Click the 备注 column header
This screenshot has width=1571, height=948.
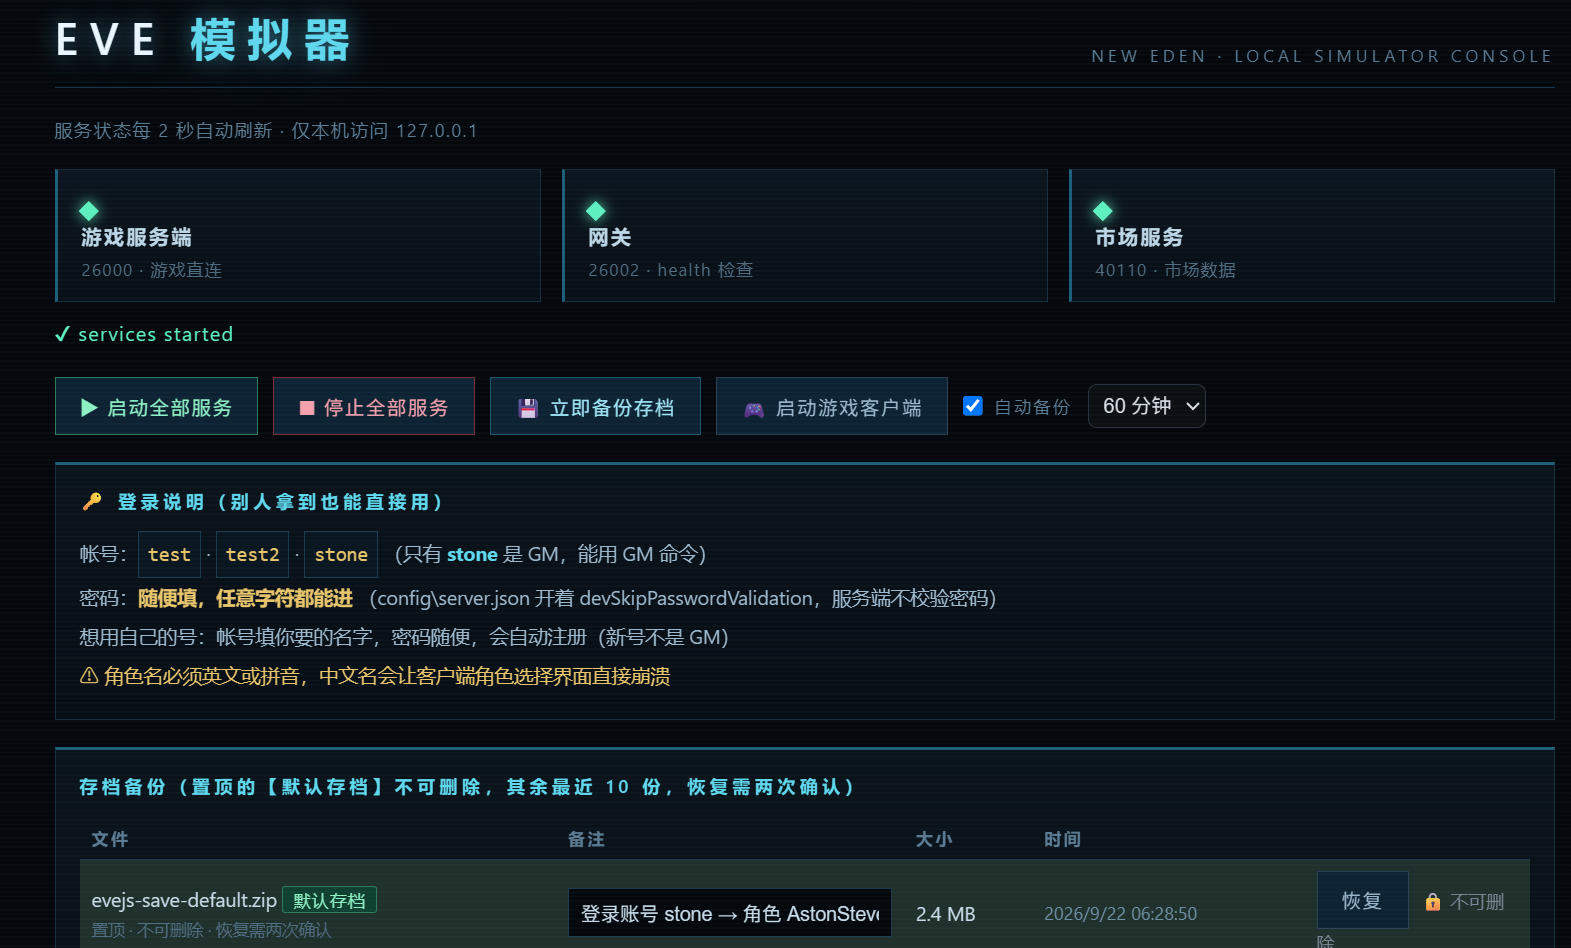[586, 839]
